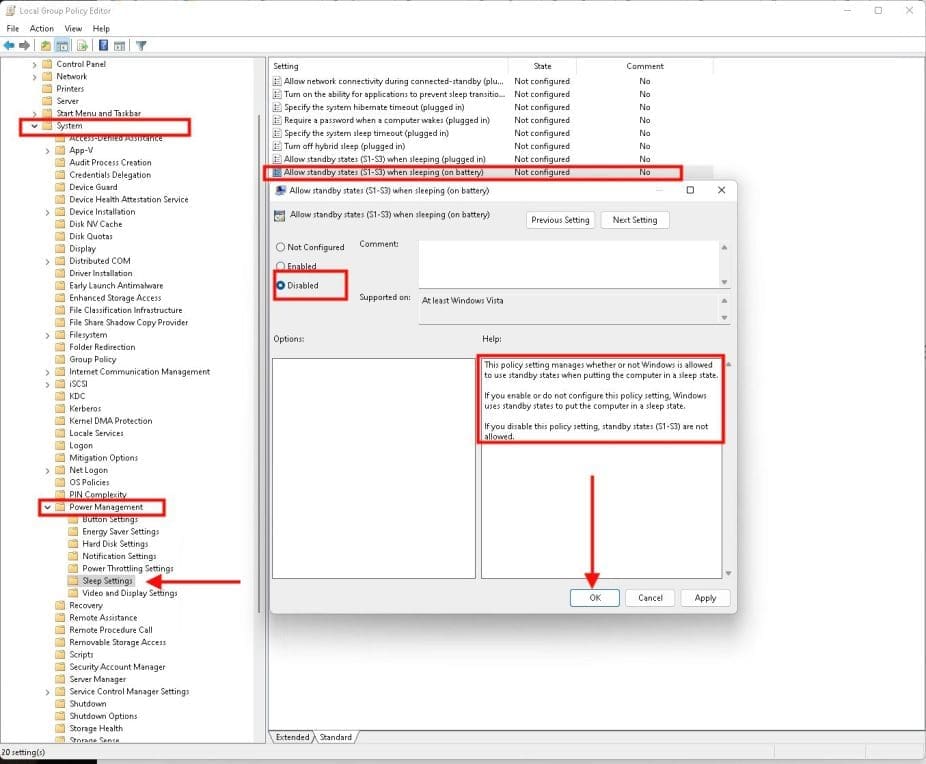Image resolution: width=926 pixels, height=764 pixels.
Task: Toggle the Show/Hide Console Tree icon
Action: click(61, 45)
